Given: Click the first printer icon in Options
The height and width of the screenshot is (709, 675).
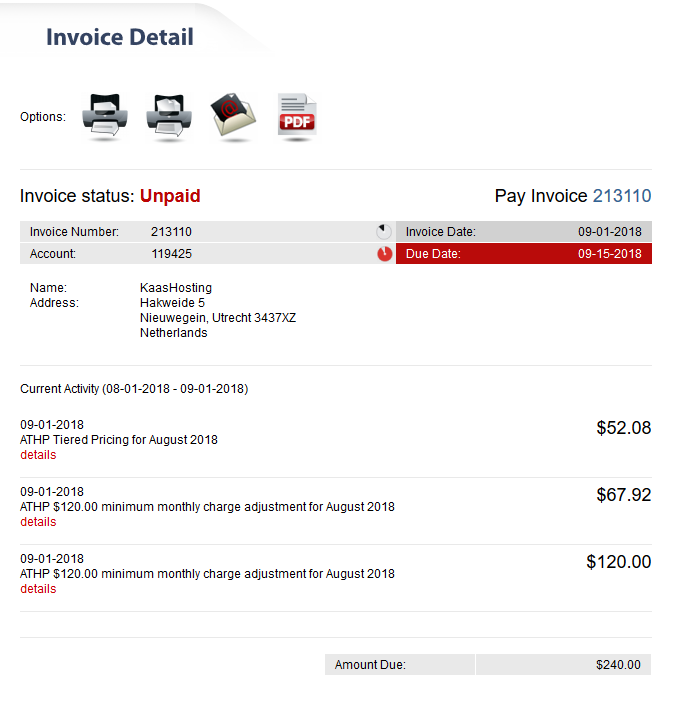Looking at the screenshot, I should [105, 116].
